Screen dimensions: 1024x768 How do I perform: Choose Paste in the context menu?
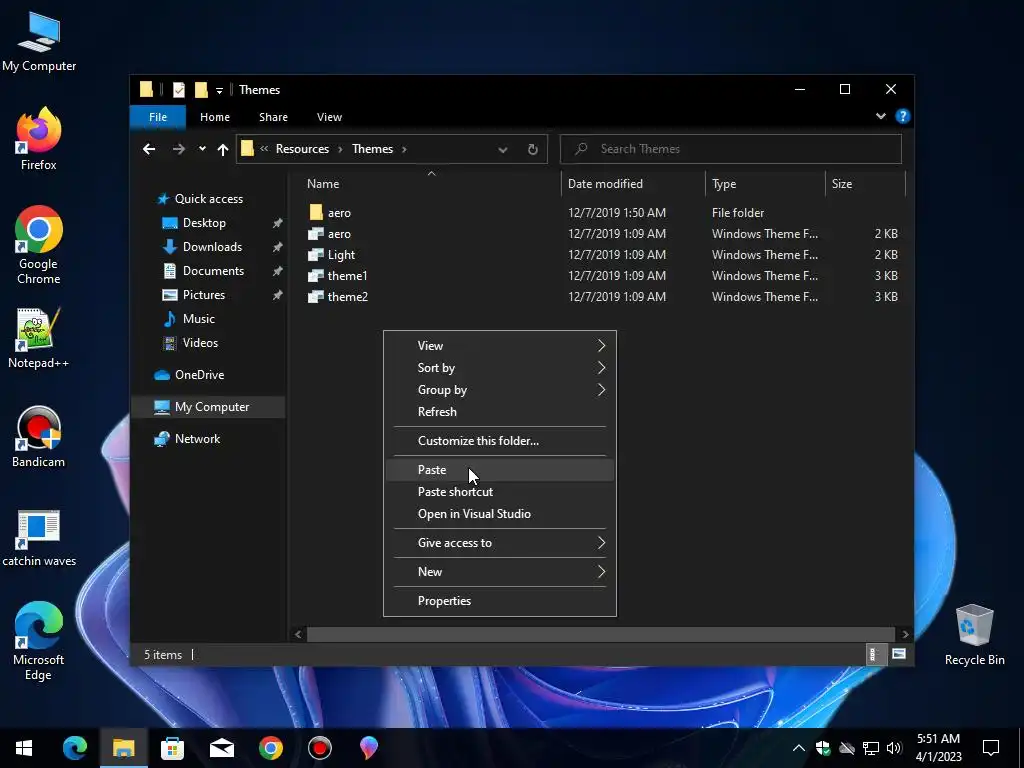click(500, 470)
